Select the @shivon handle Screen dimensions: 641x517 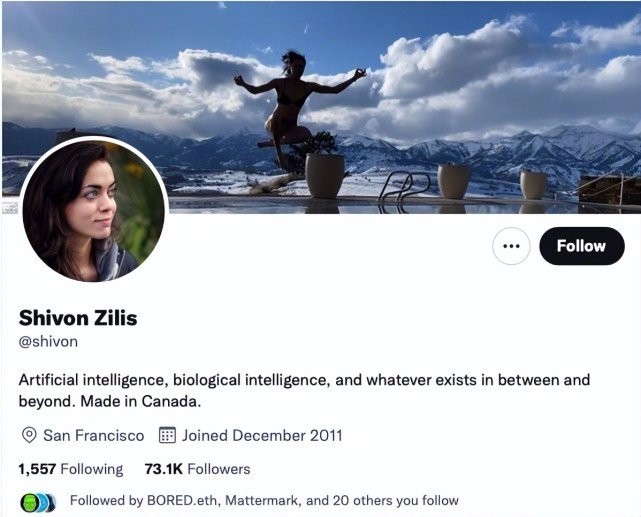pos(48,341)
